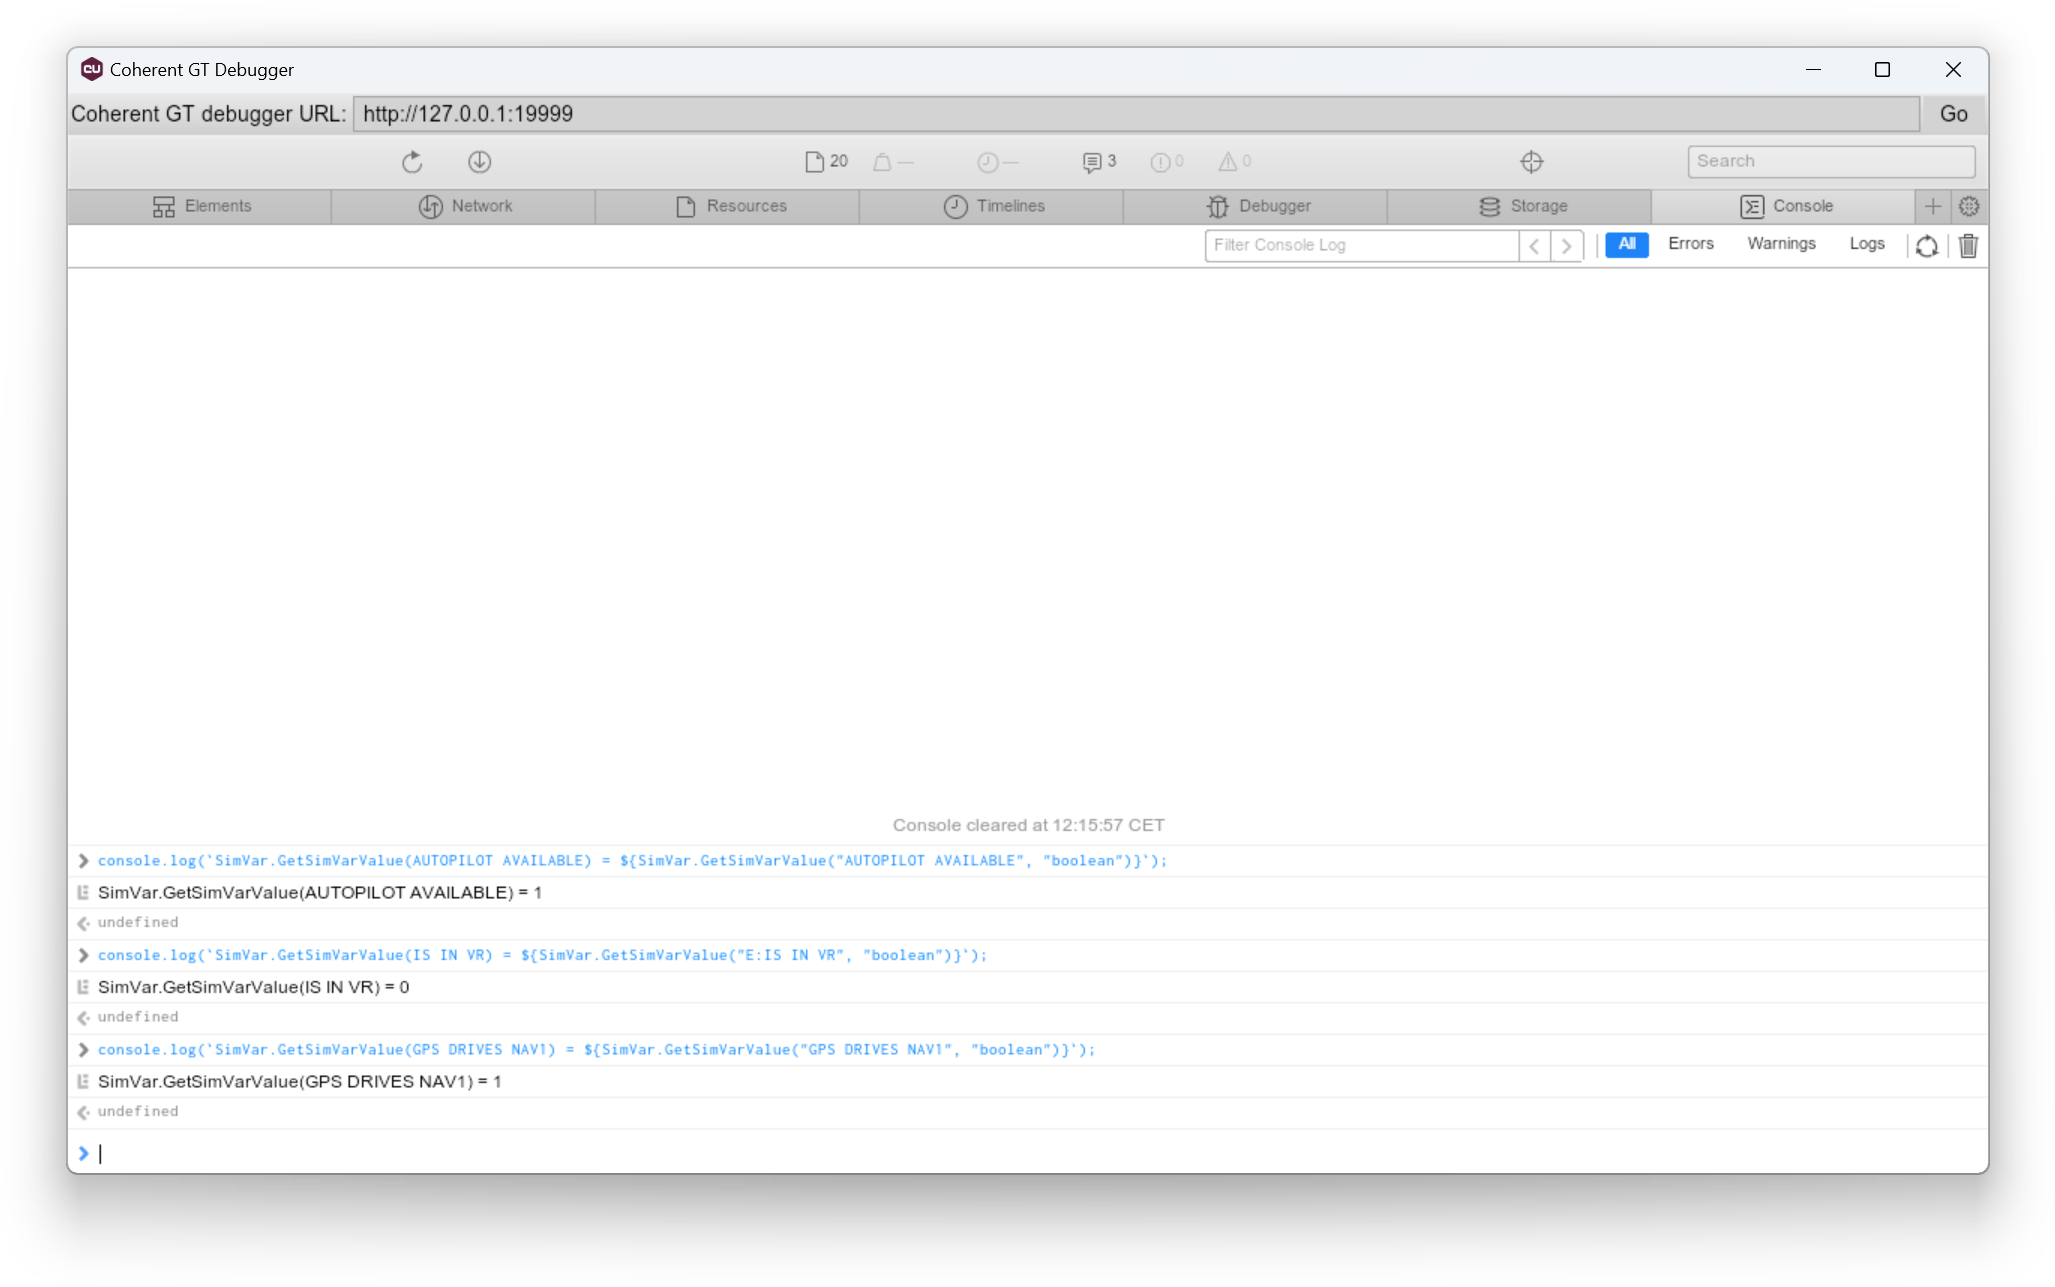The height and width of the screenshot is (1287, 2055).
Task: Select the Logs filter toggle
Action: [x=1867, y=243]
